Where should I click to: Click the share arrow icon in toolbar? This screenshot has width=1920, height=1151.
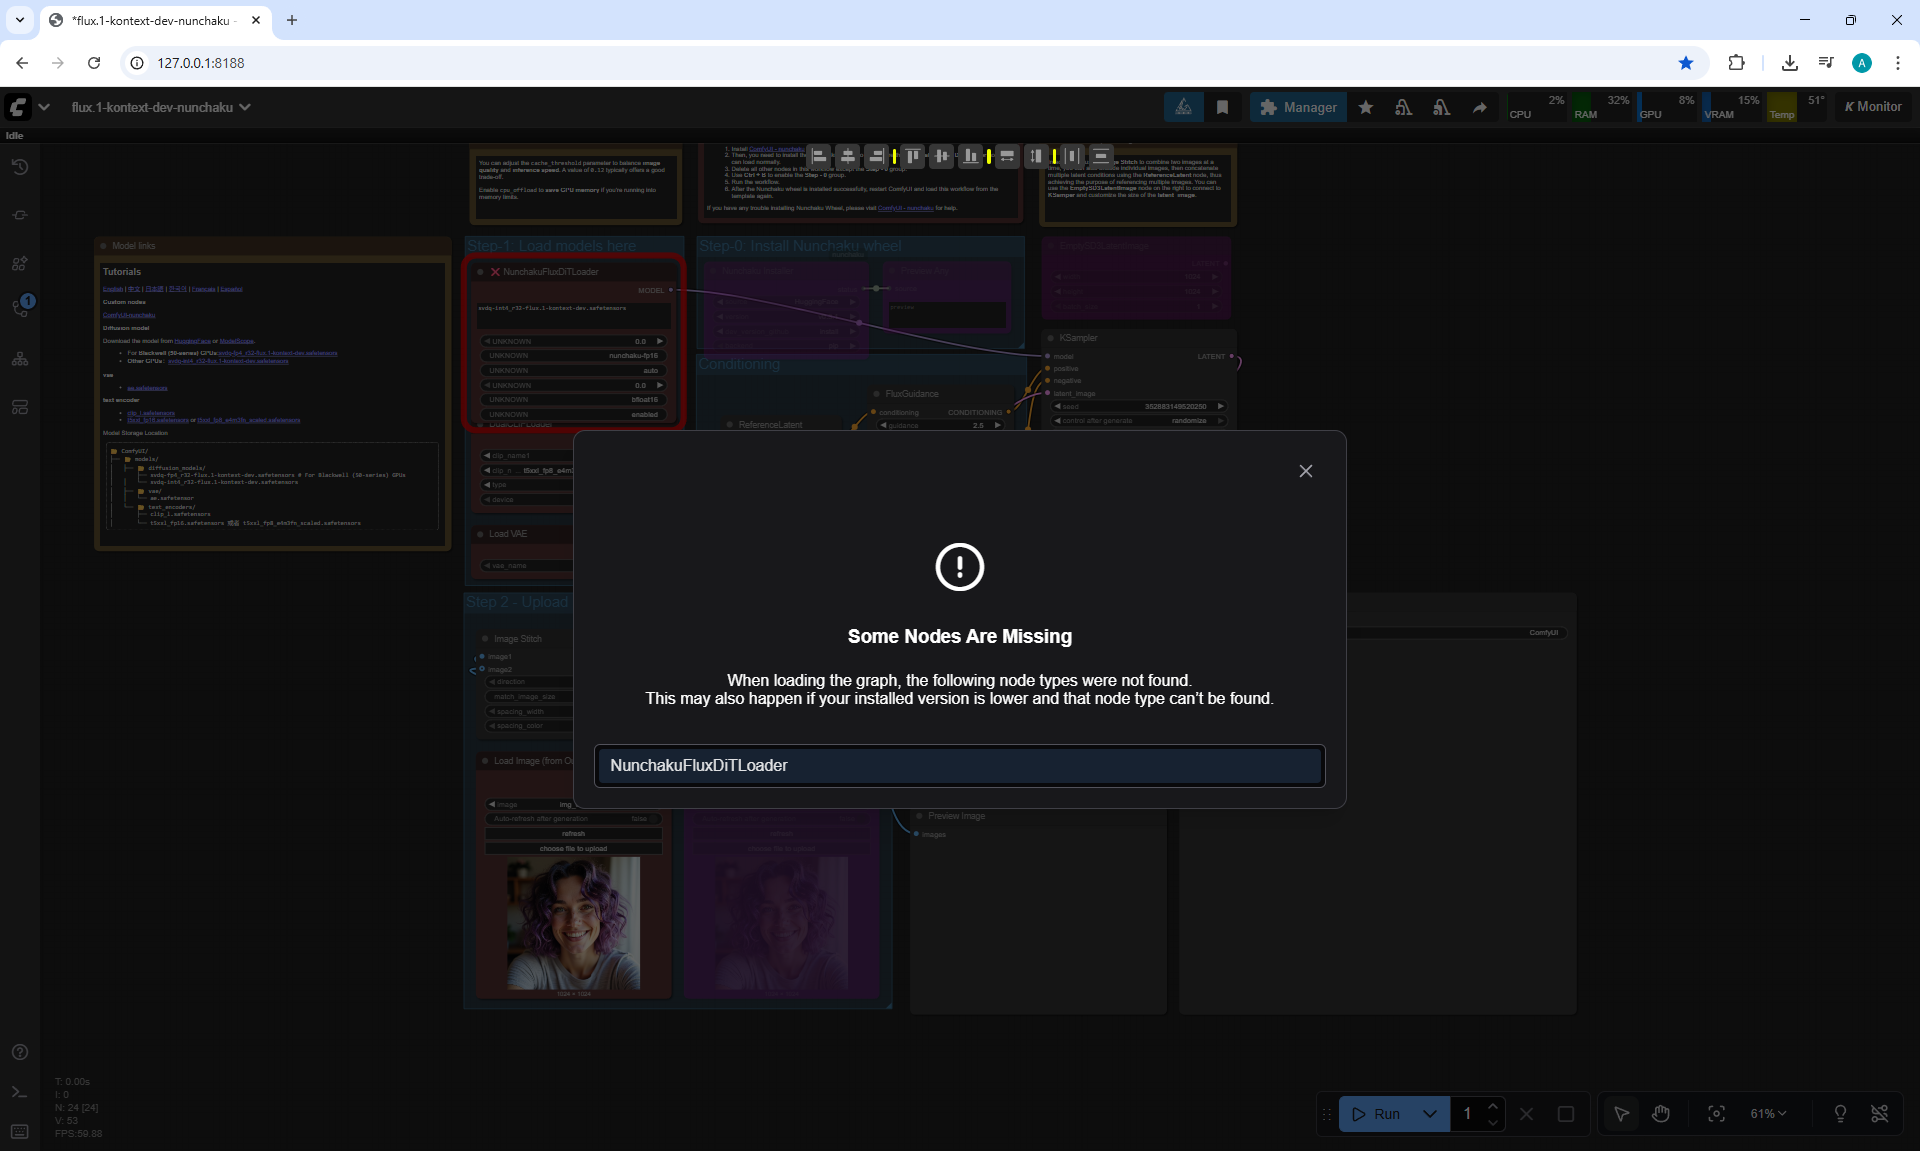coord(1479,107)
